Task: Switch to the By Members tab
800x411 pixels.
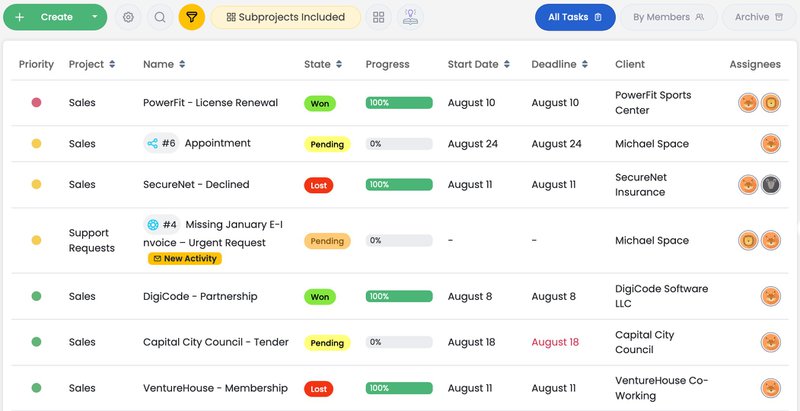Action: tap(668, 17)
